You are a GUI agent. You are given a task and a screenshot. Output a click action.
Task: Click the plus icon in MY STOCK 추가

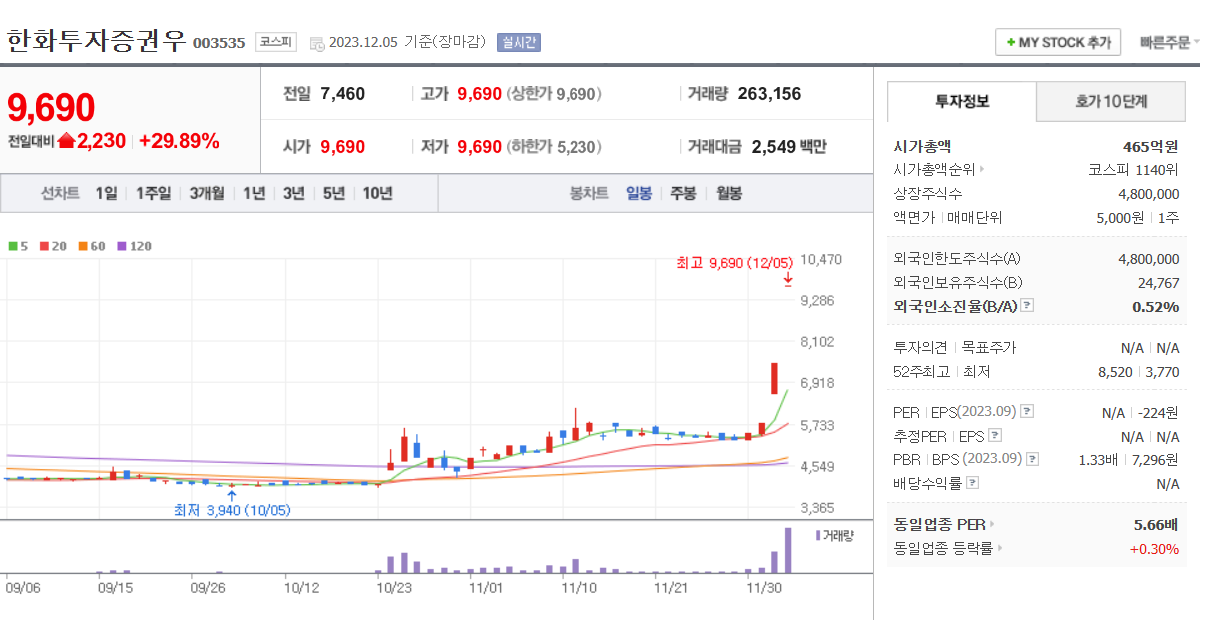[x=1010, y=42]
